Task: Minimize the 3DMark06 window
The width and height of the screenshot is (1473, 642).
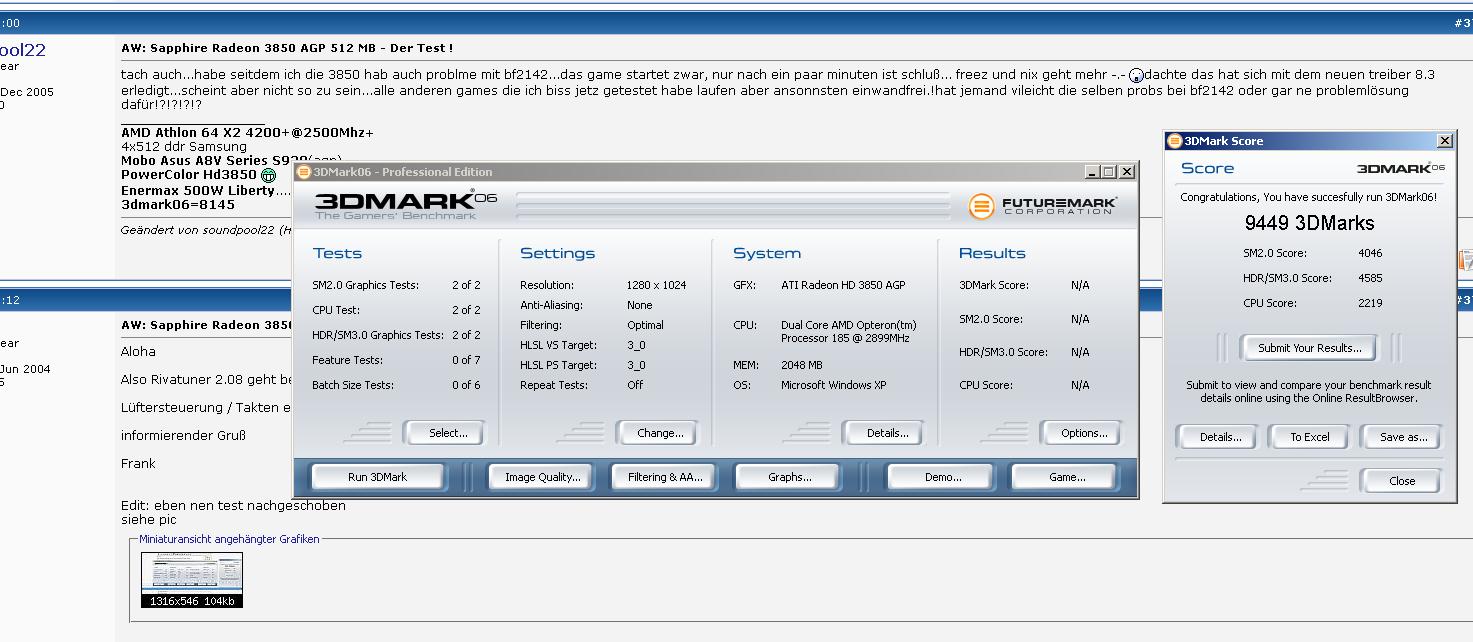Action: (x=1091, y=172)
